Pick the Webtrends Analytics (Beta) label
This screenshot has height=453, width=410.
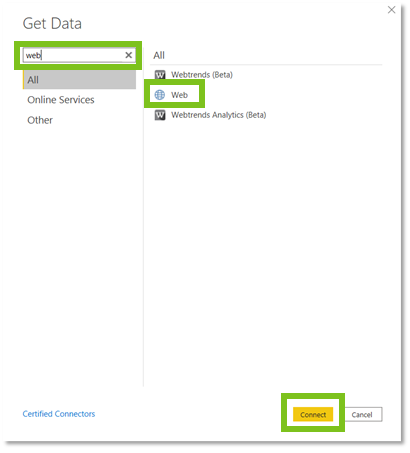tap(219, 115)
